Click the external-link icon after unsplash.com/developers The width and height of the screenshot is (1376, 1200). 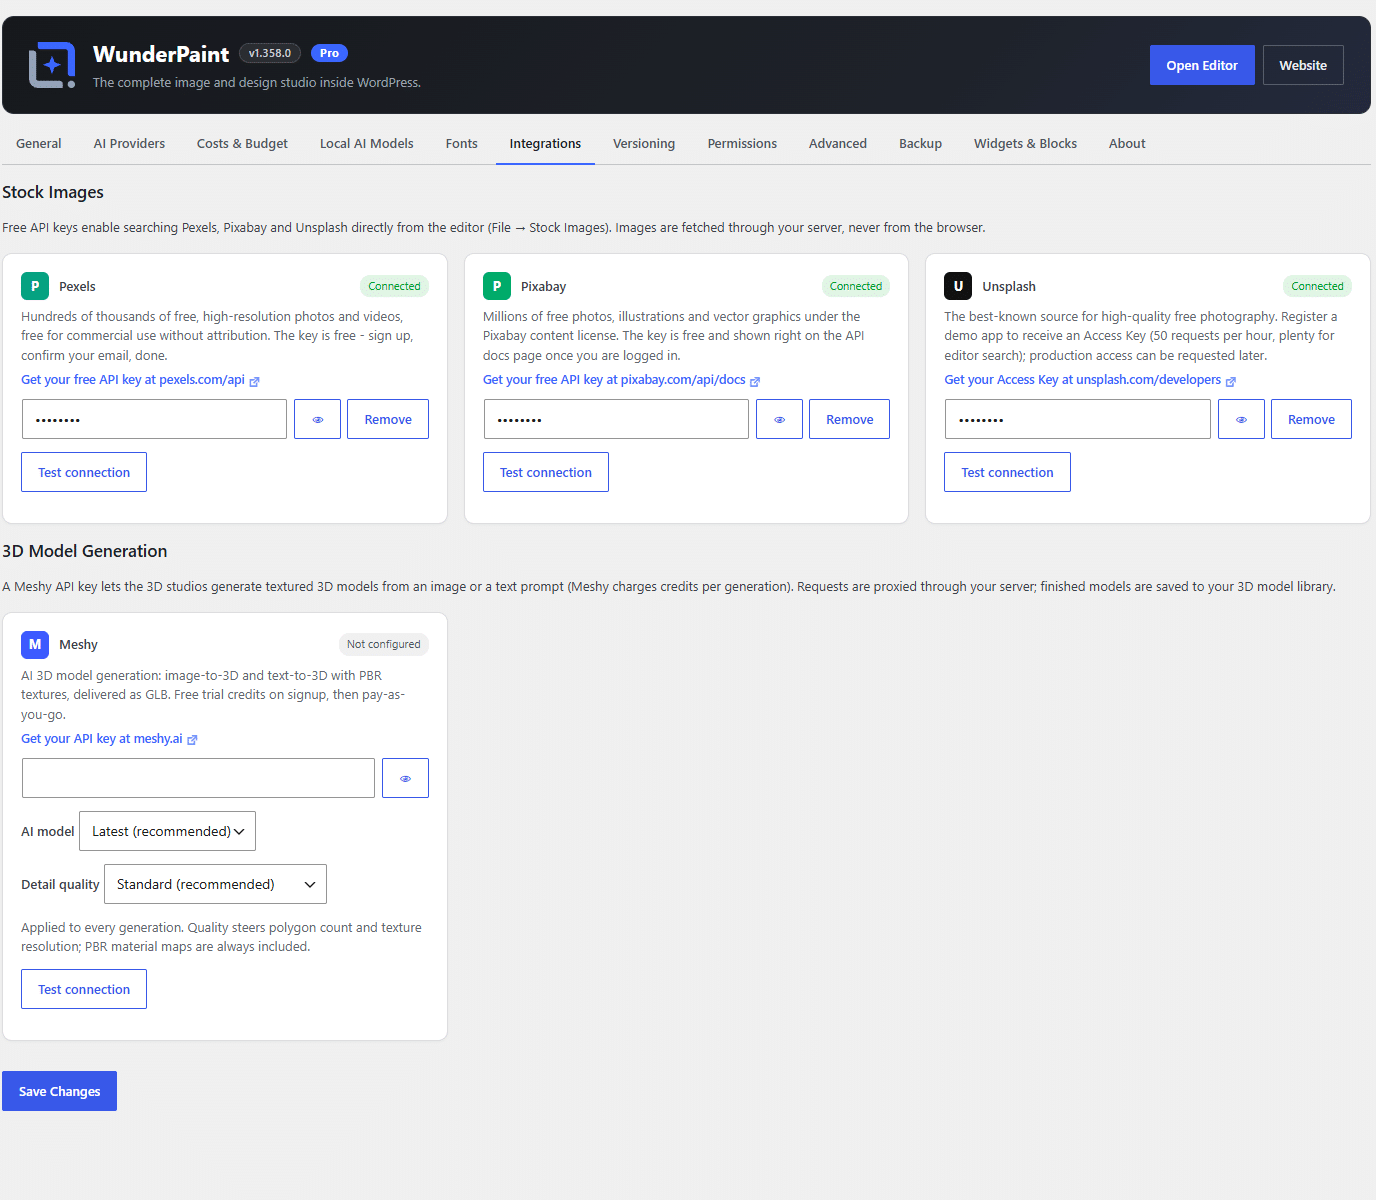point(1231,381)
